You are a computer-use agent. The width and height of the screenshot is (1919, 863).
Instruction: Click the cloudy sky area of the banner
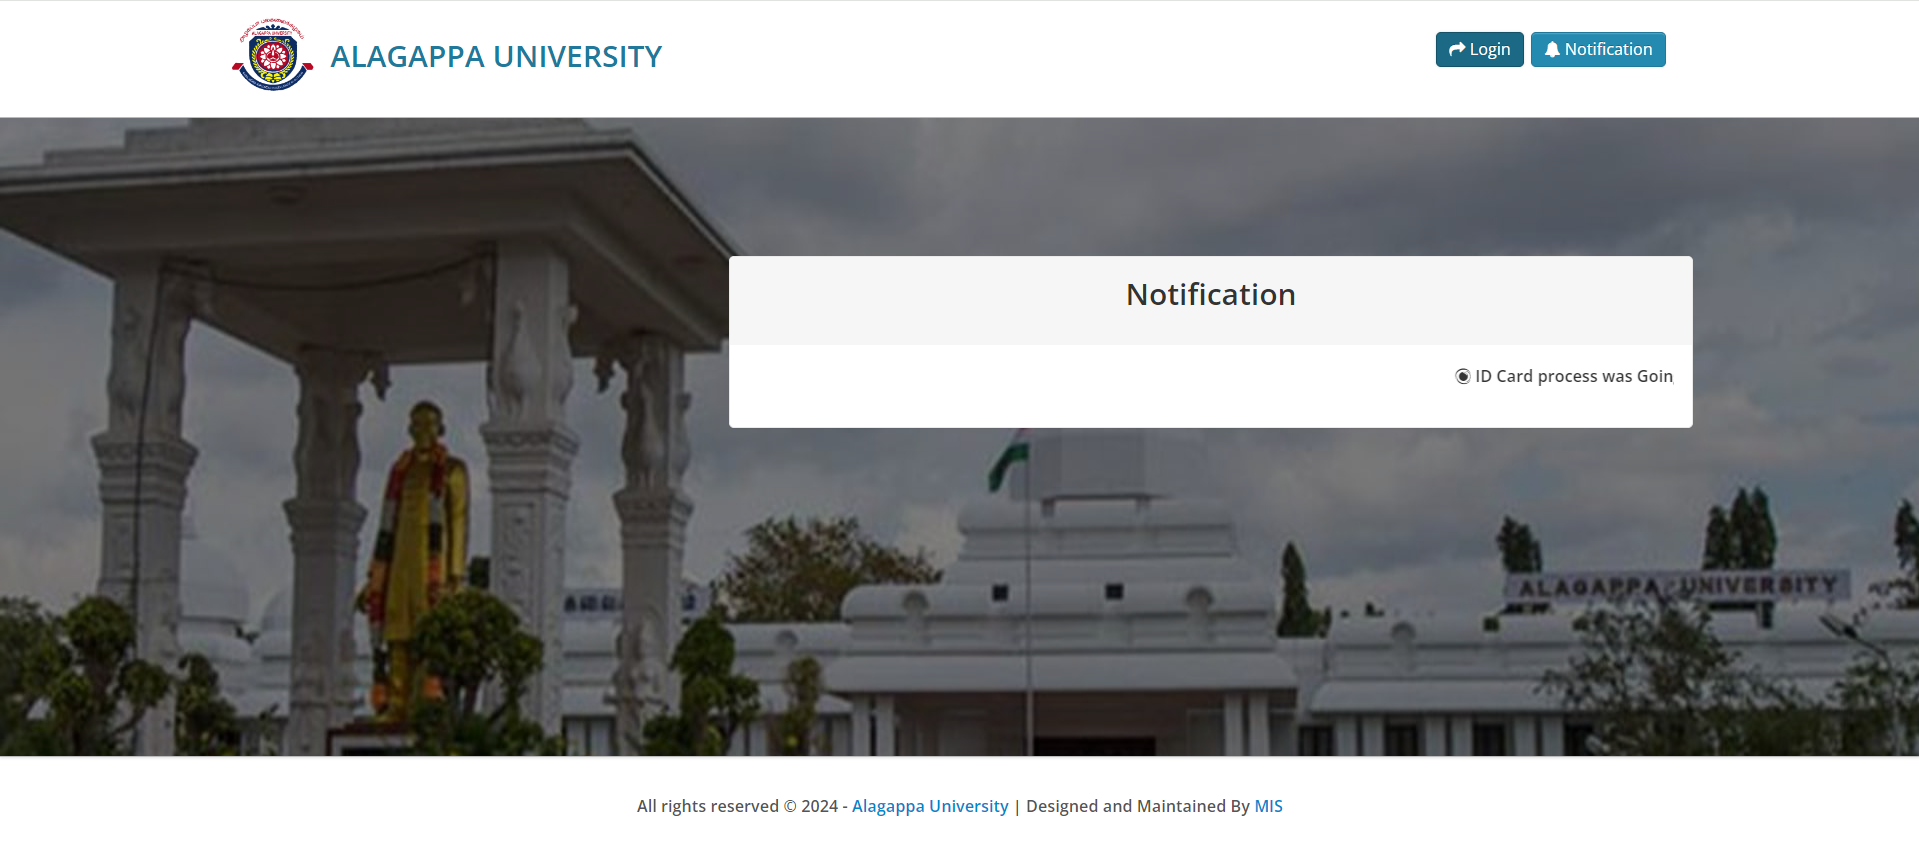coord(1300,185)
